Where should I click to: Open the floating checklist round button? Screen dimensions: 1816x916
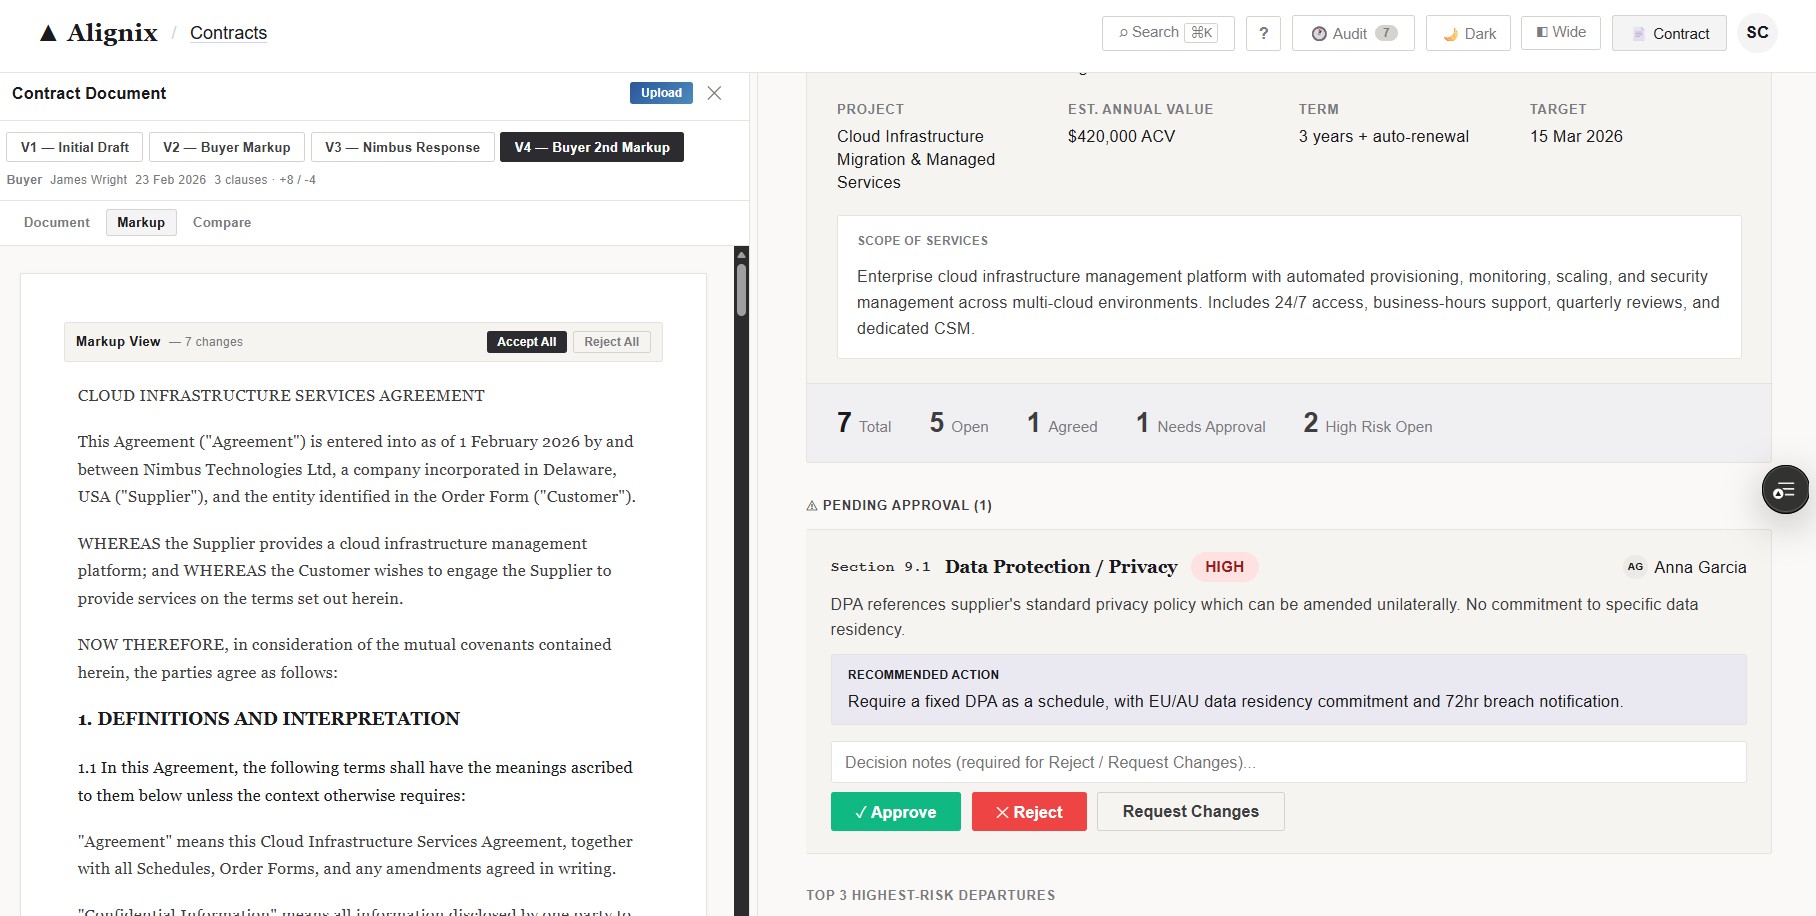[x=1785, y=490]
